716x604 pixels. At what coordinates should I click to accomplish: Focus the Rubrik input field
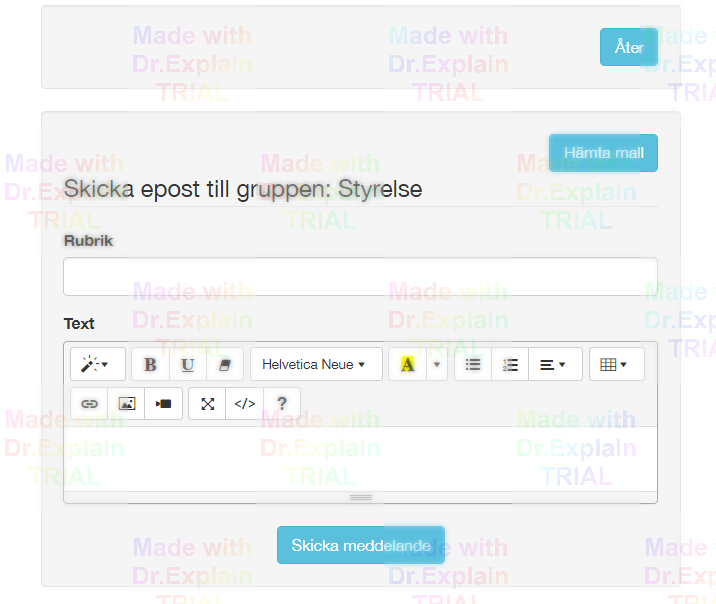coord(360,277)
